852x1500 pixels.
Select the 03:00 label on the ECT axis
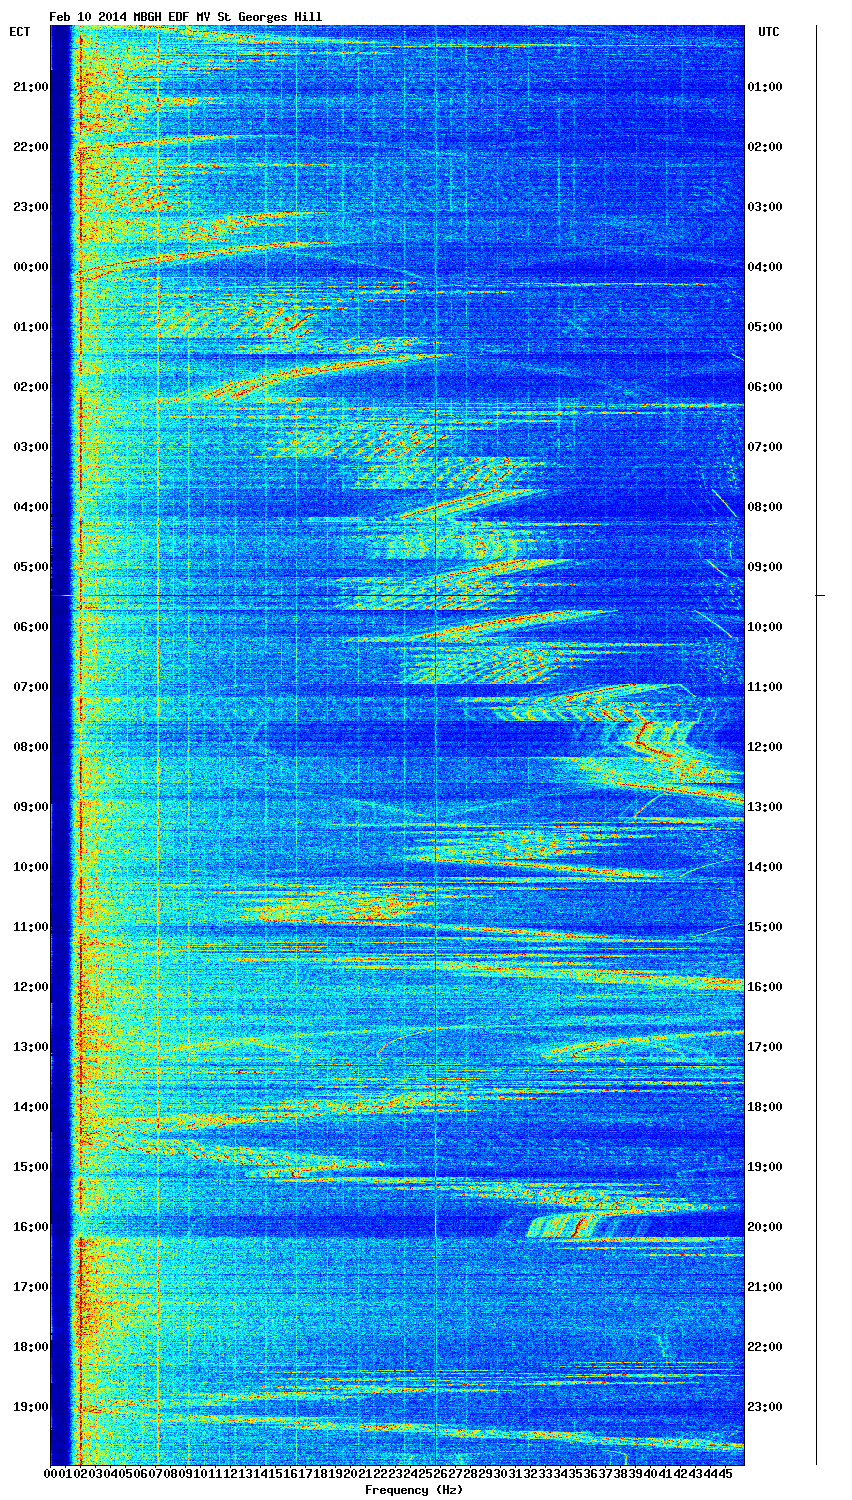pyautogui.click(x=31, y=447)
